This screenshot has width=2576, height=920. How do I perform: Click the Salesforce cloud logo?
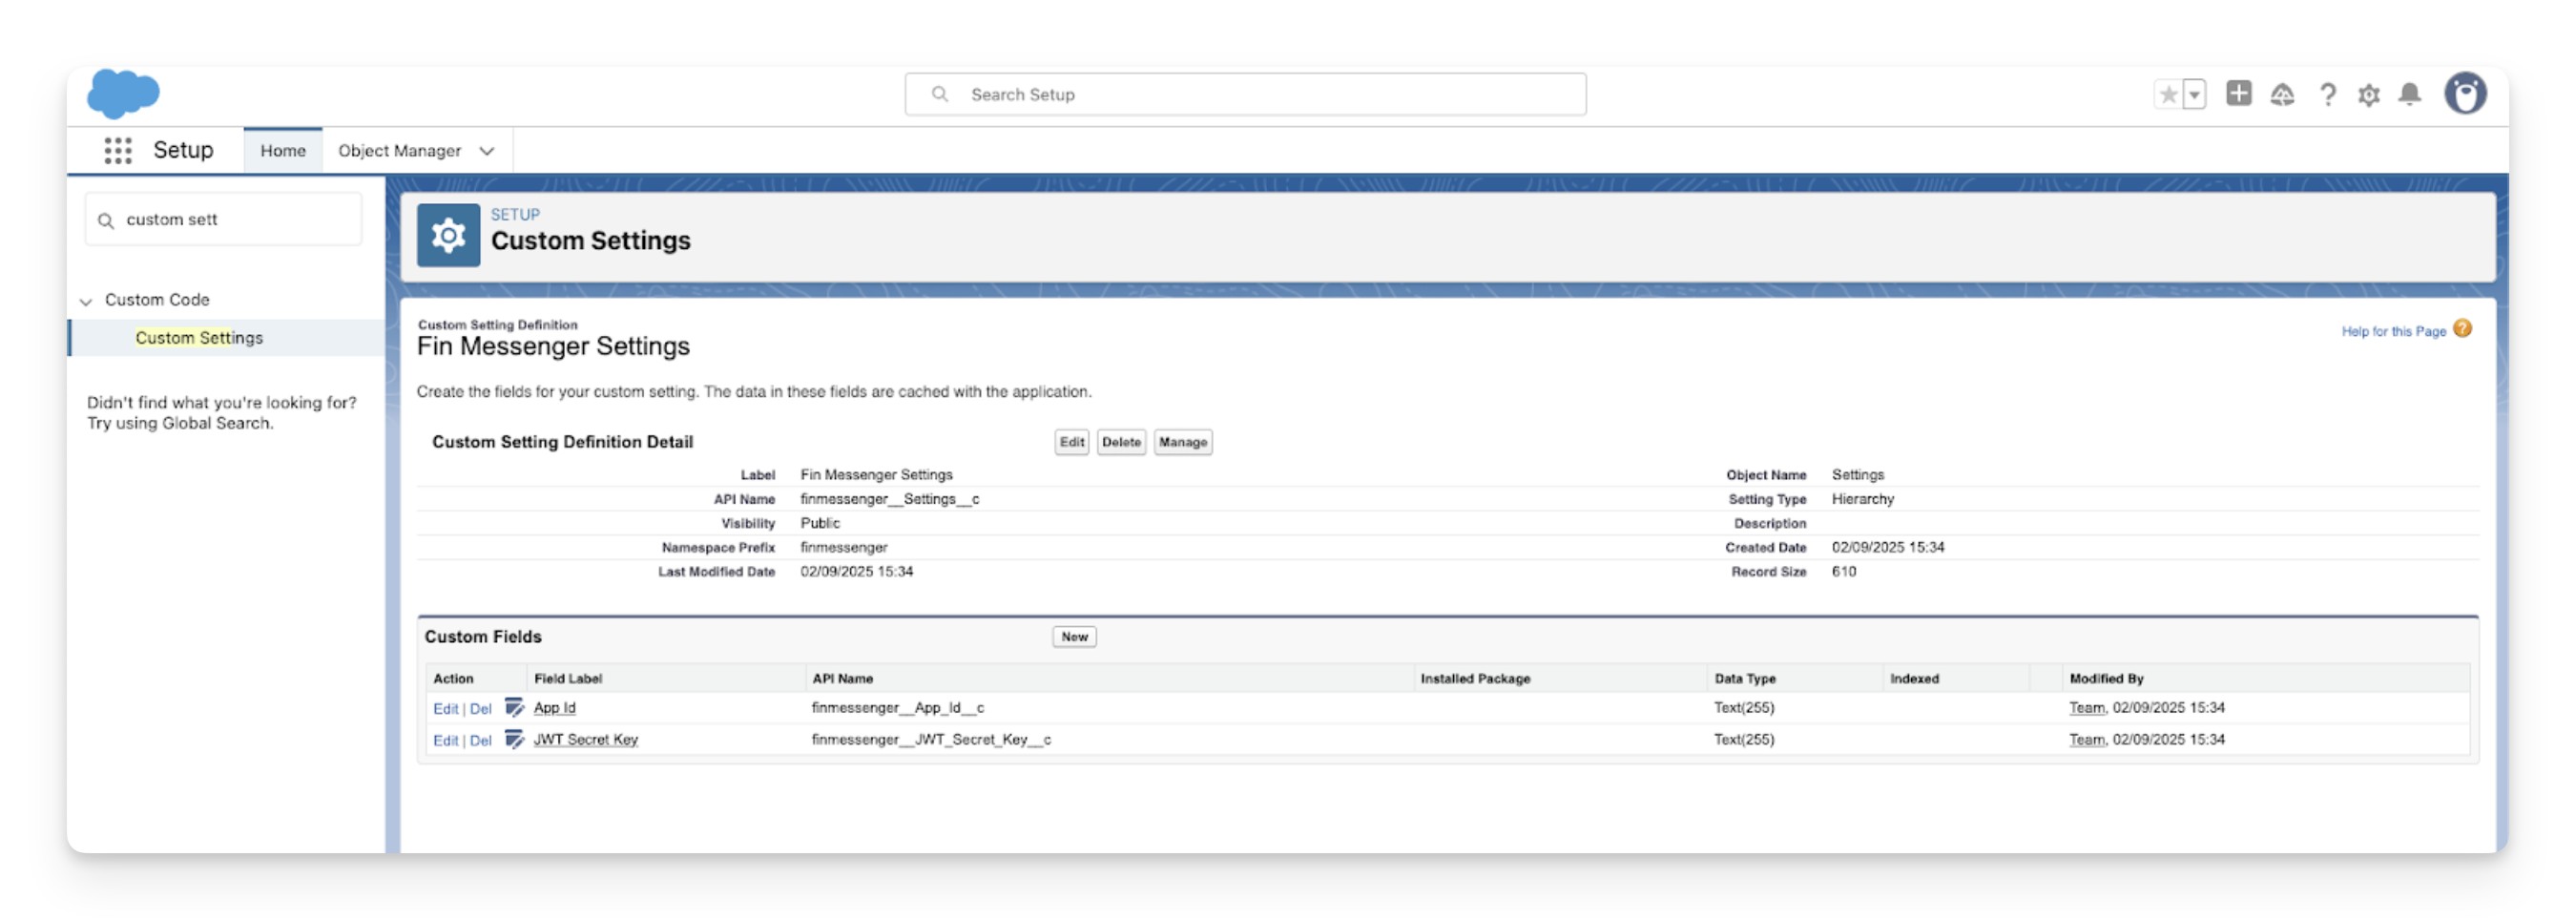pos(123,95)
